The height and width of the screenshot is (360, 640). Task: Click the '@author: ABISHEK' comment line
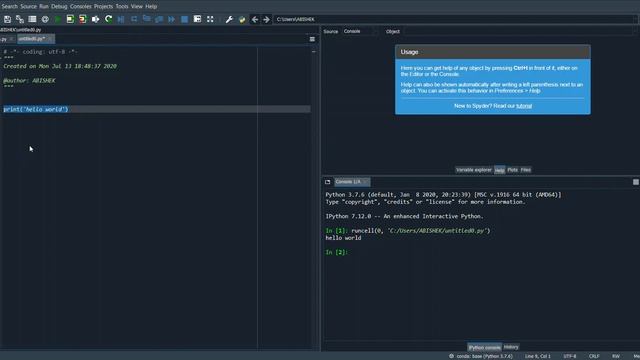(29, 81)
